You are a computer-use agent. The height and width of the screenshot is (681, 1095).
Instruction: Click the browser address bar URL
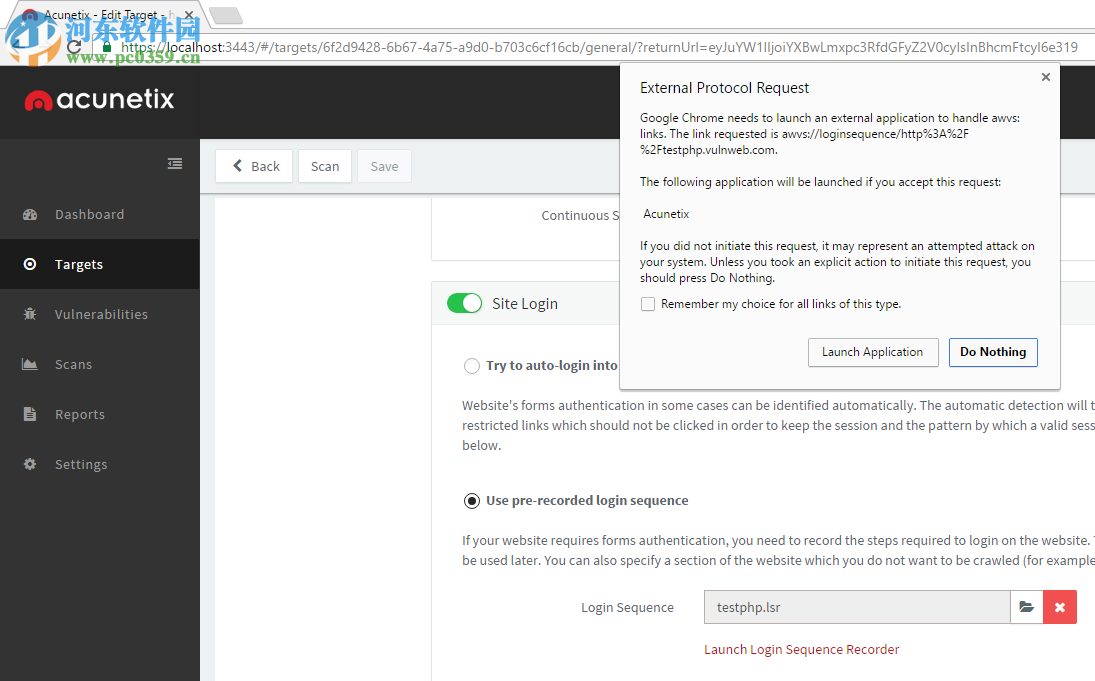(x=599, y=47)
